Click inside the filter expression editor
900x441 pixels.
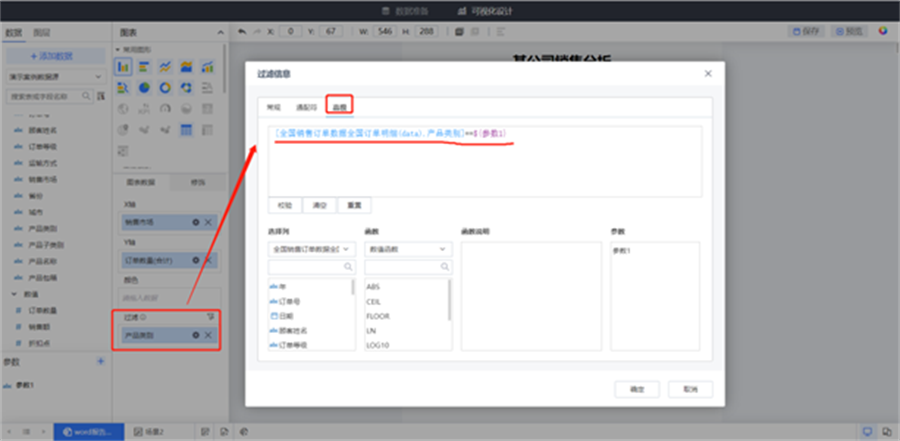[484, 161]
